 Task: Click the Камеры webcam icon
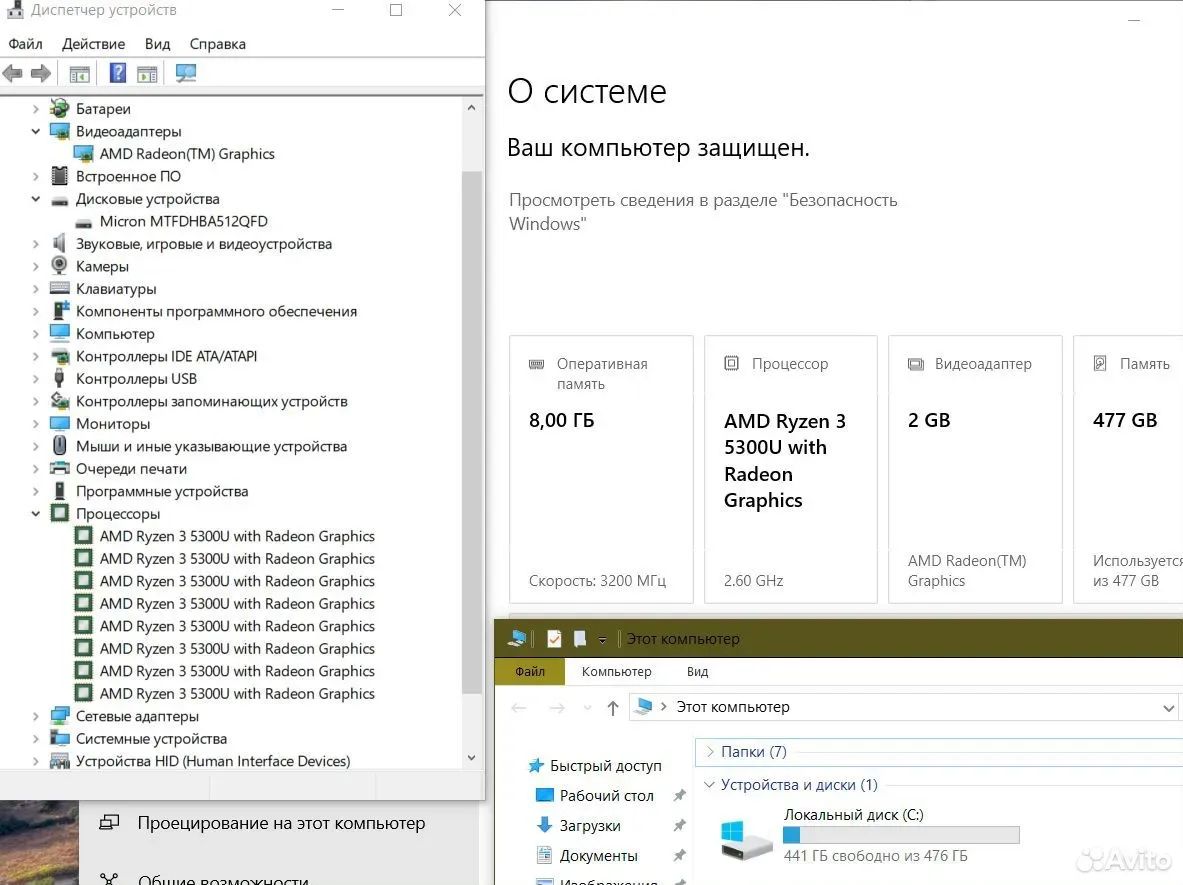pyautogui.click(x=60, y=266)
